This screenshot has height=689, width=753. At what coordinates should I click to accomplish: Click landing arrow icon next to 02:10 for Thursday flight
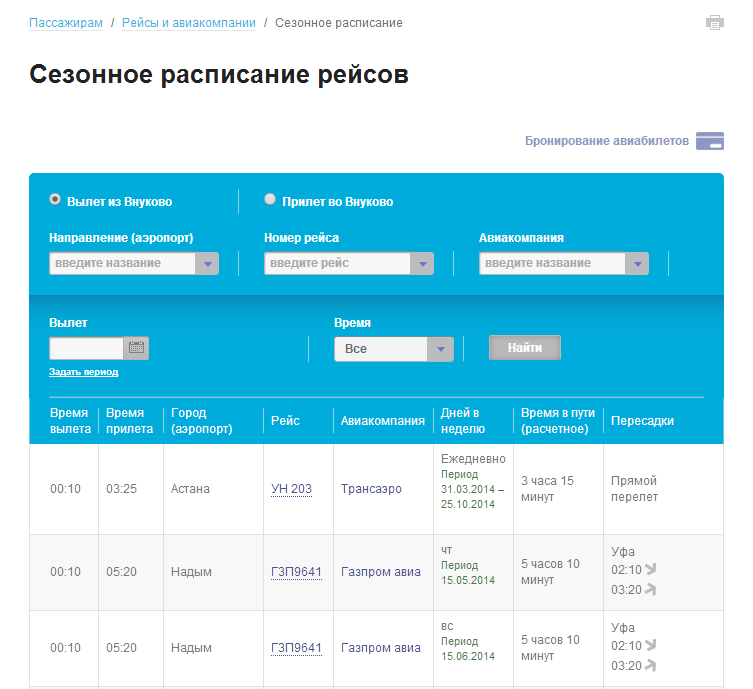pyautogui.click(x=651, y=570)
